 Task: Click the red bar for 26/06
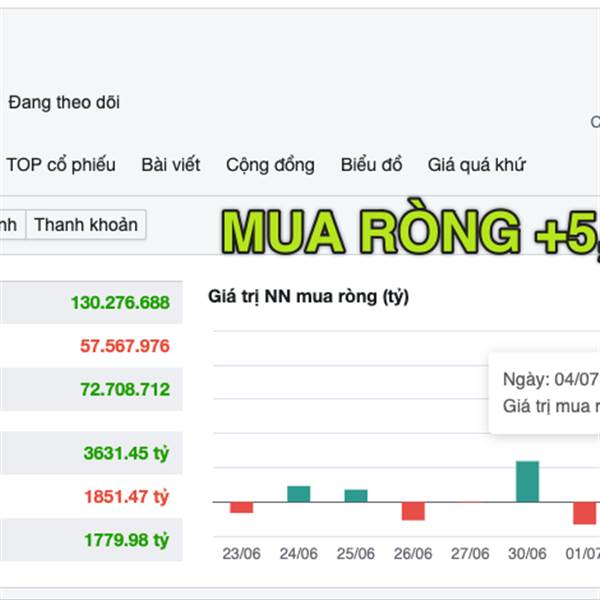pyautogui.click(x=413, y=511)
